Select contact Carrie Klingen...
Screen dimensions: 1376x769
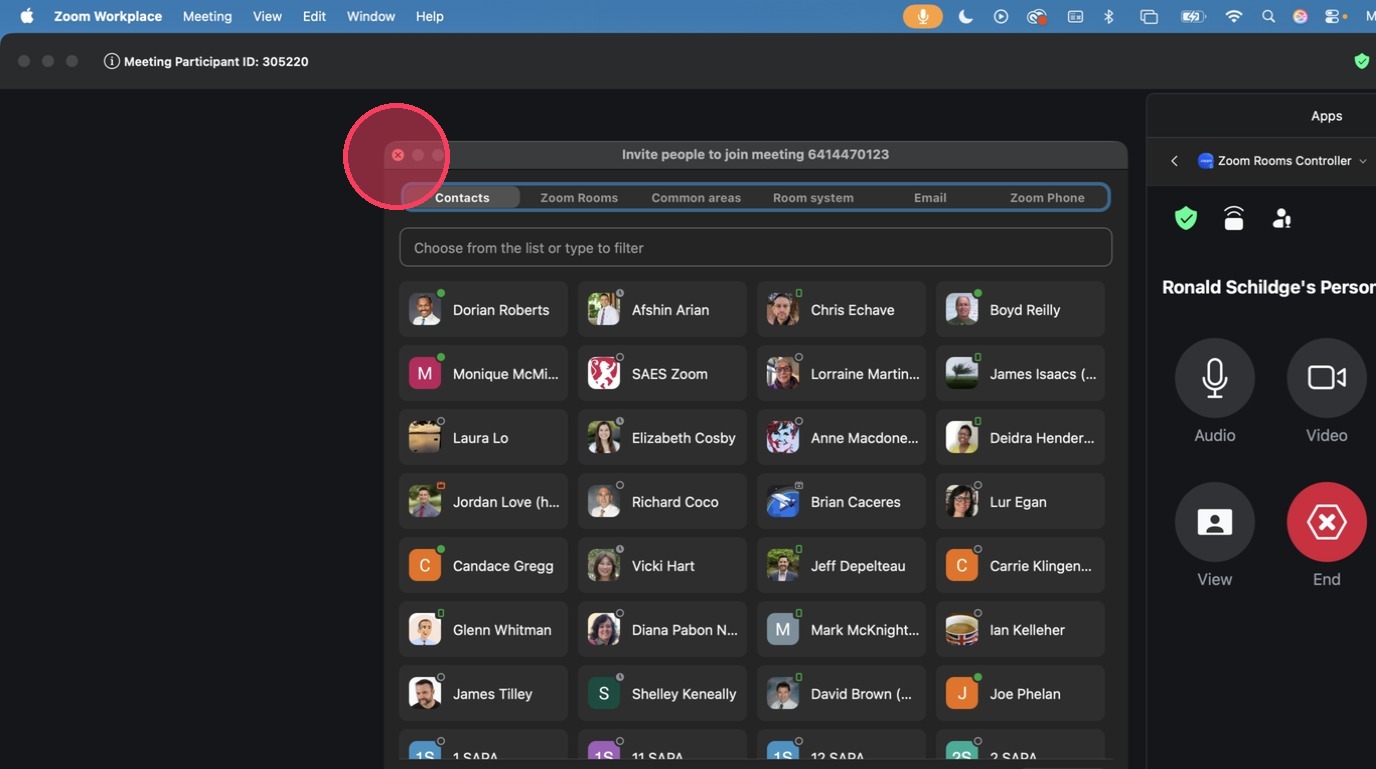click(1020, 565)
